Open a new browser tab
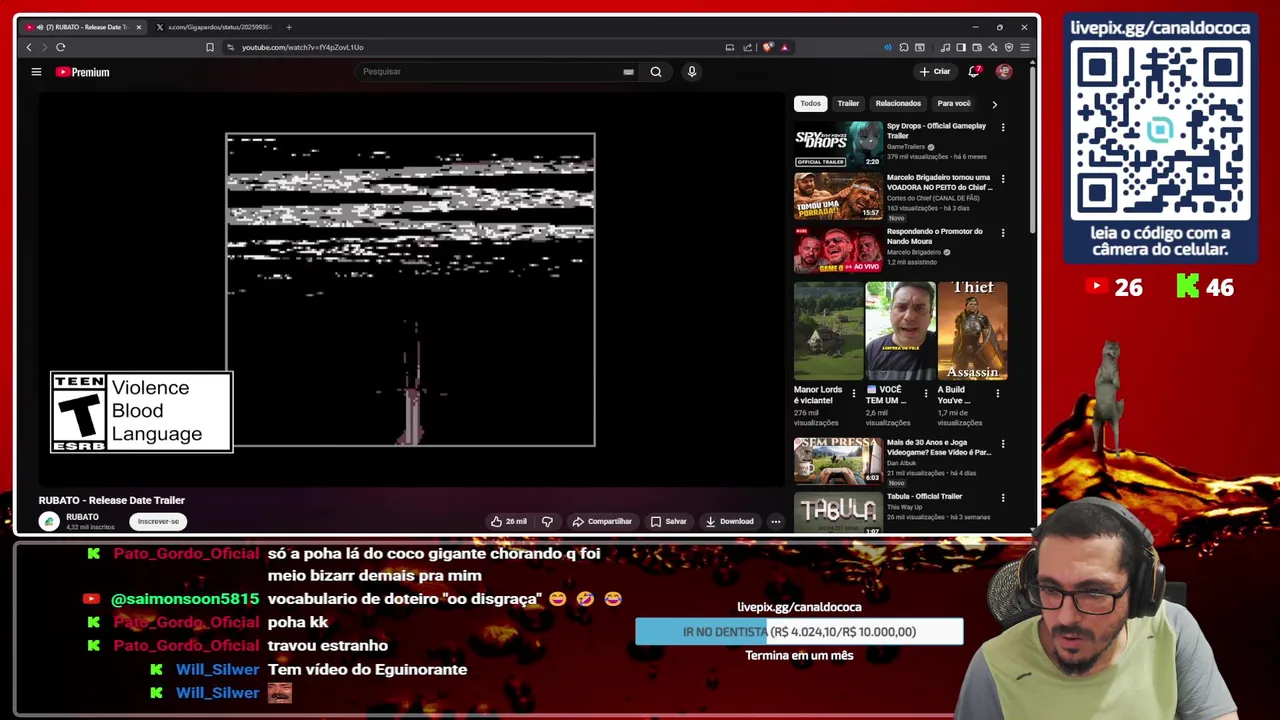This screenshot has height=720, width=1280. [289, 27]
